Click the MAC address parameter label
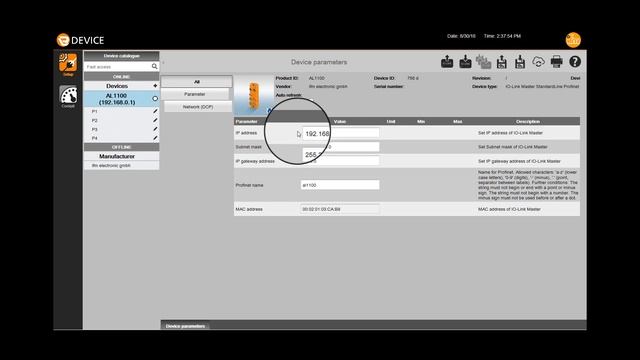The image size is (640, 360). [249, 209]
